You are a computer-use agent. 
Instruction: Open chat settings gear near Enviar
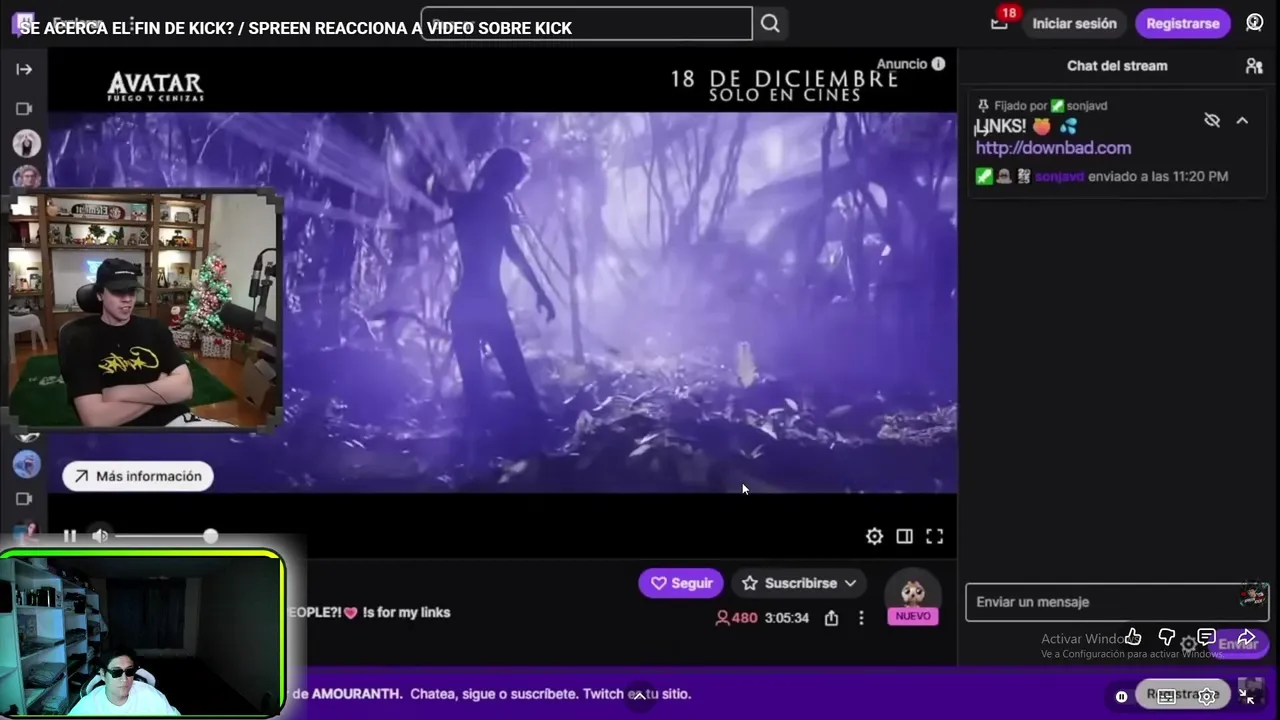1189,644
